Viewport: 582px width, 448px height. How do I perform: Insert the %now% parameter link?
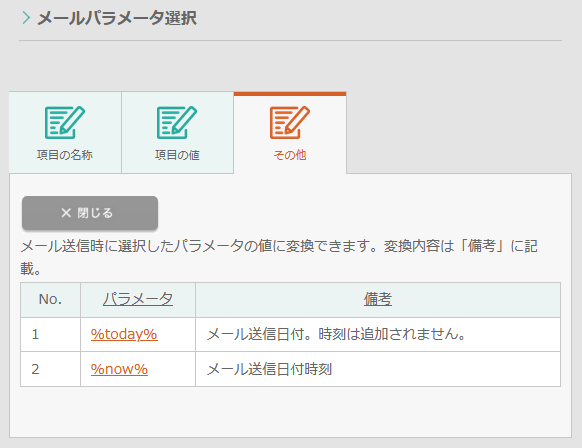click(x=119, y=369)
